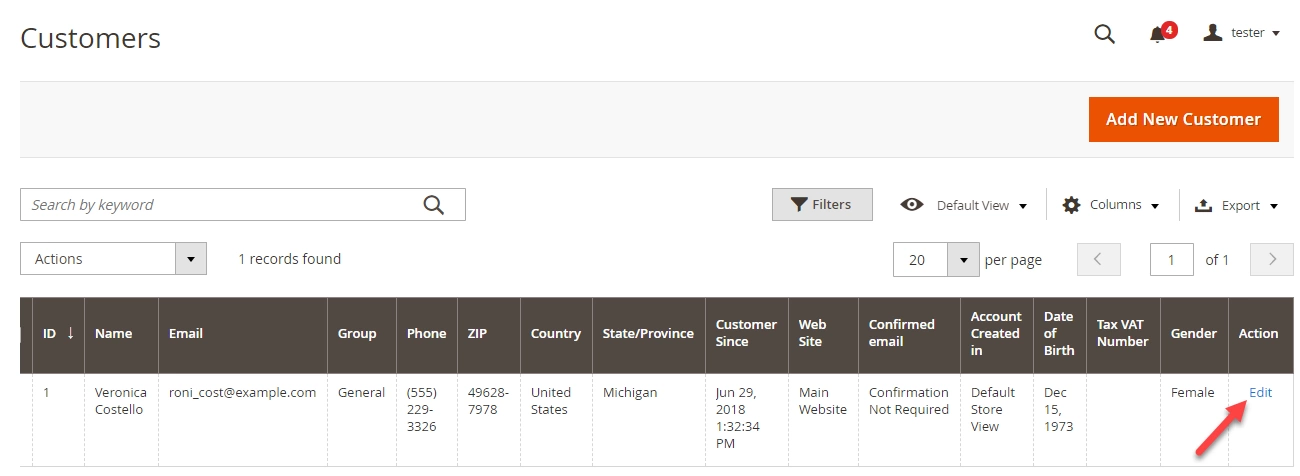The width and height of the screenshot is (1300, 476).
Task: Sort by Web Site column header
Action: coord(824,334)
